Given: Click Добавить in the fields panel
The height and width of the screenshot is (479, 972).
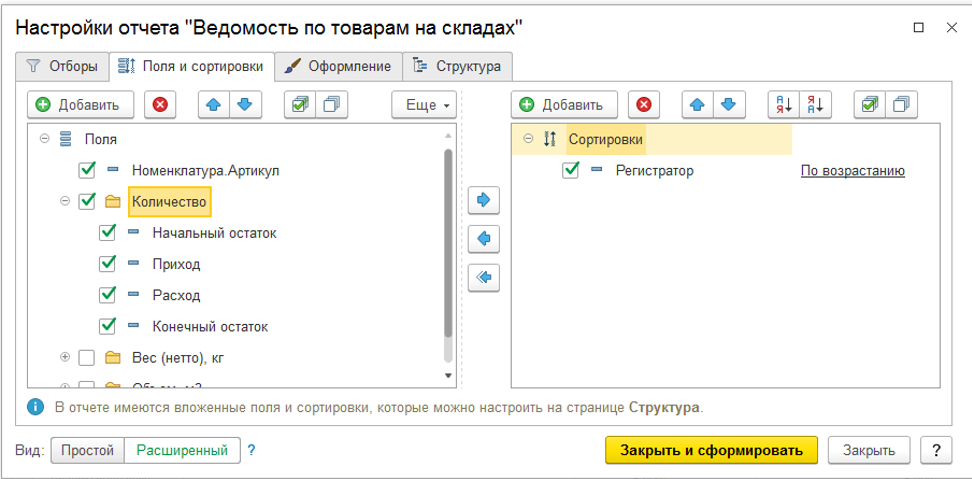Looking at the screenshot, I should pos(81,105).
